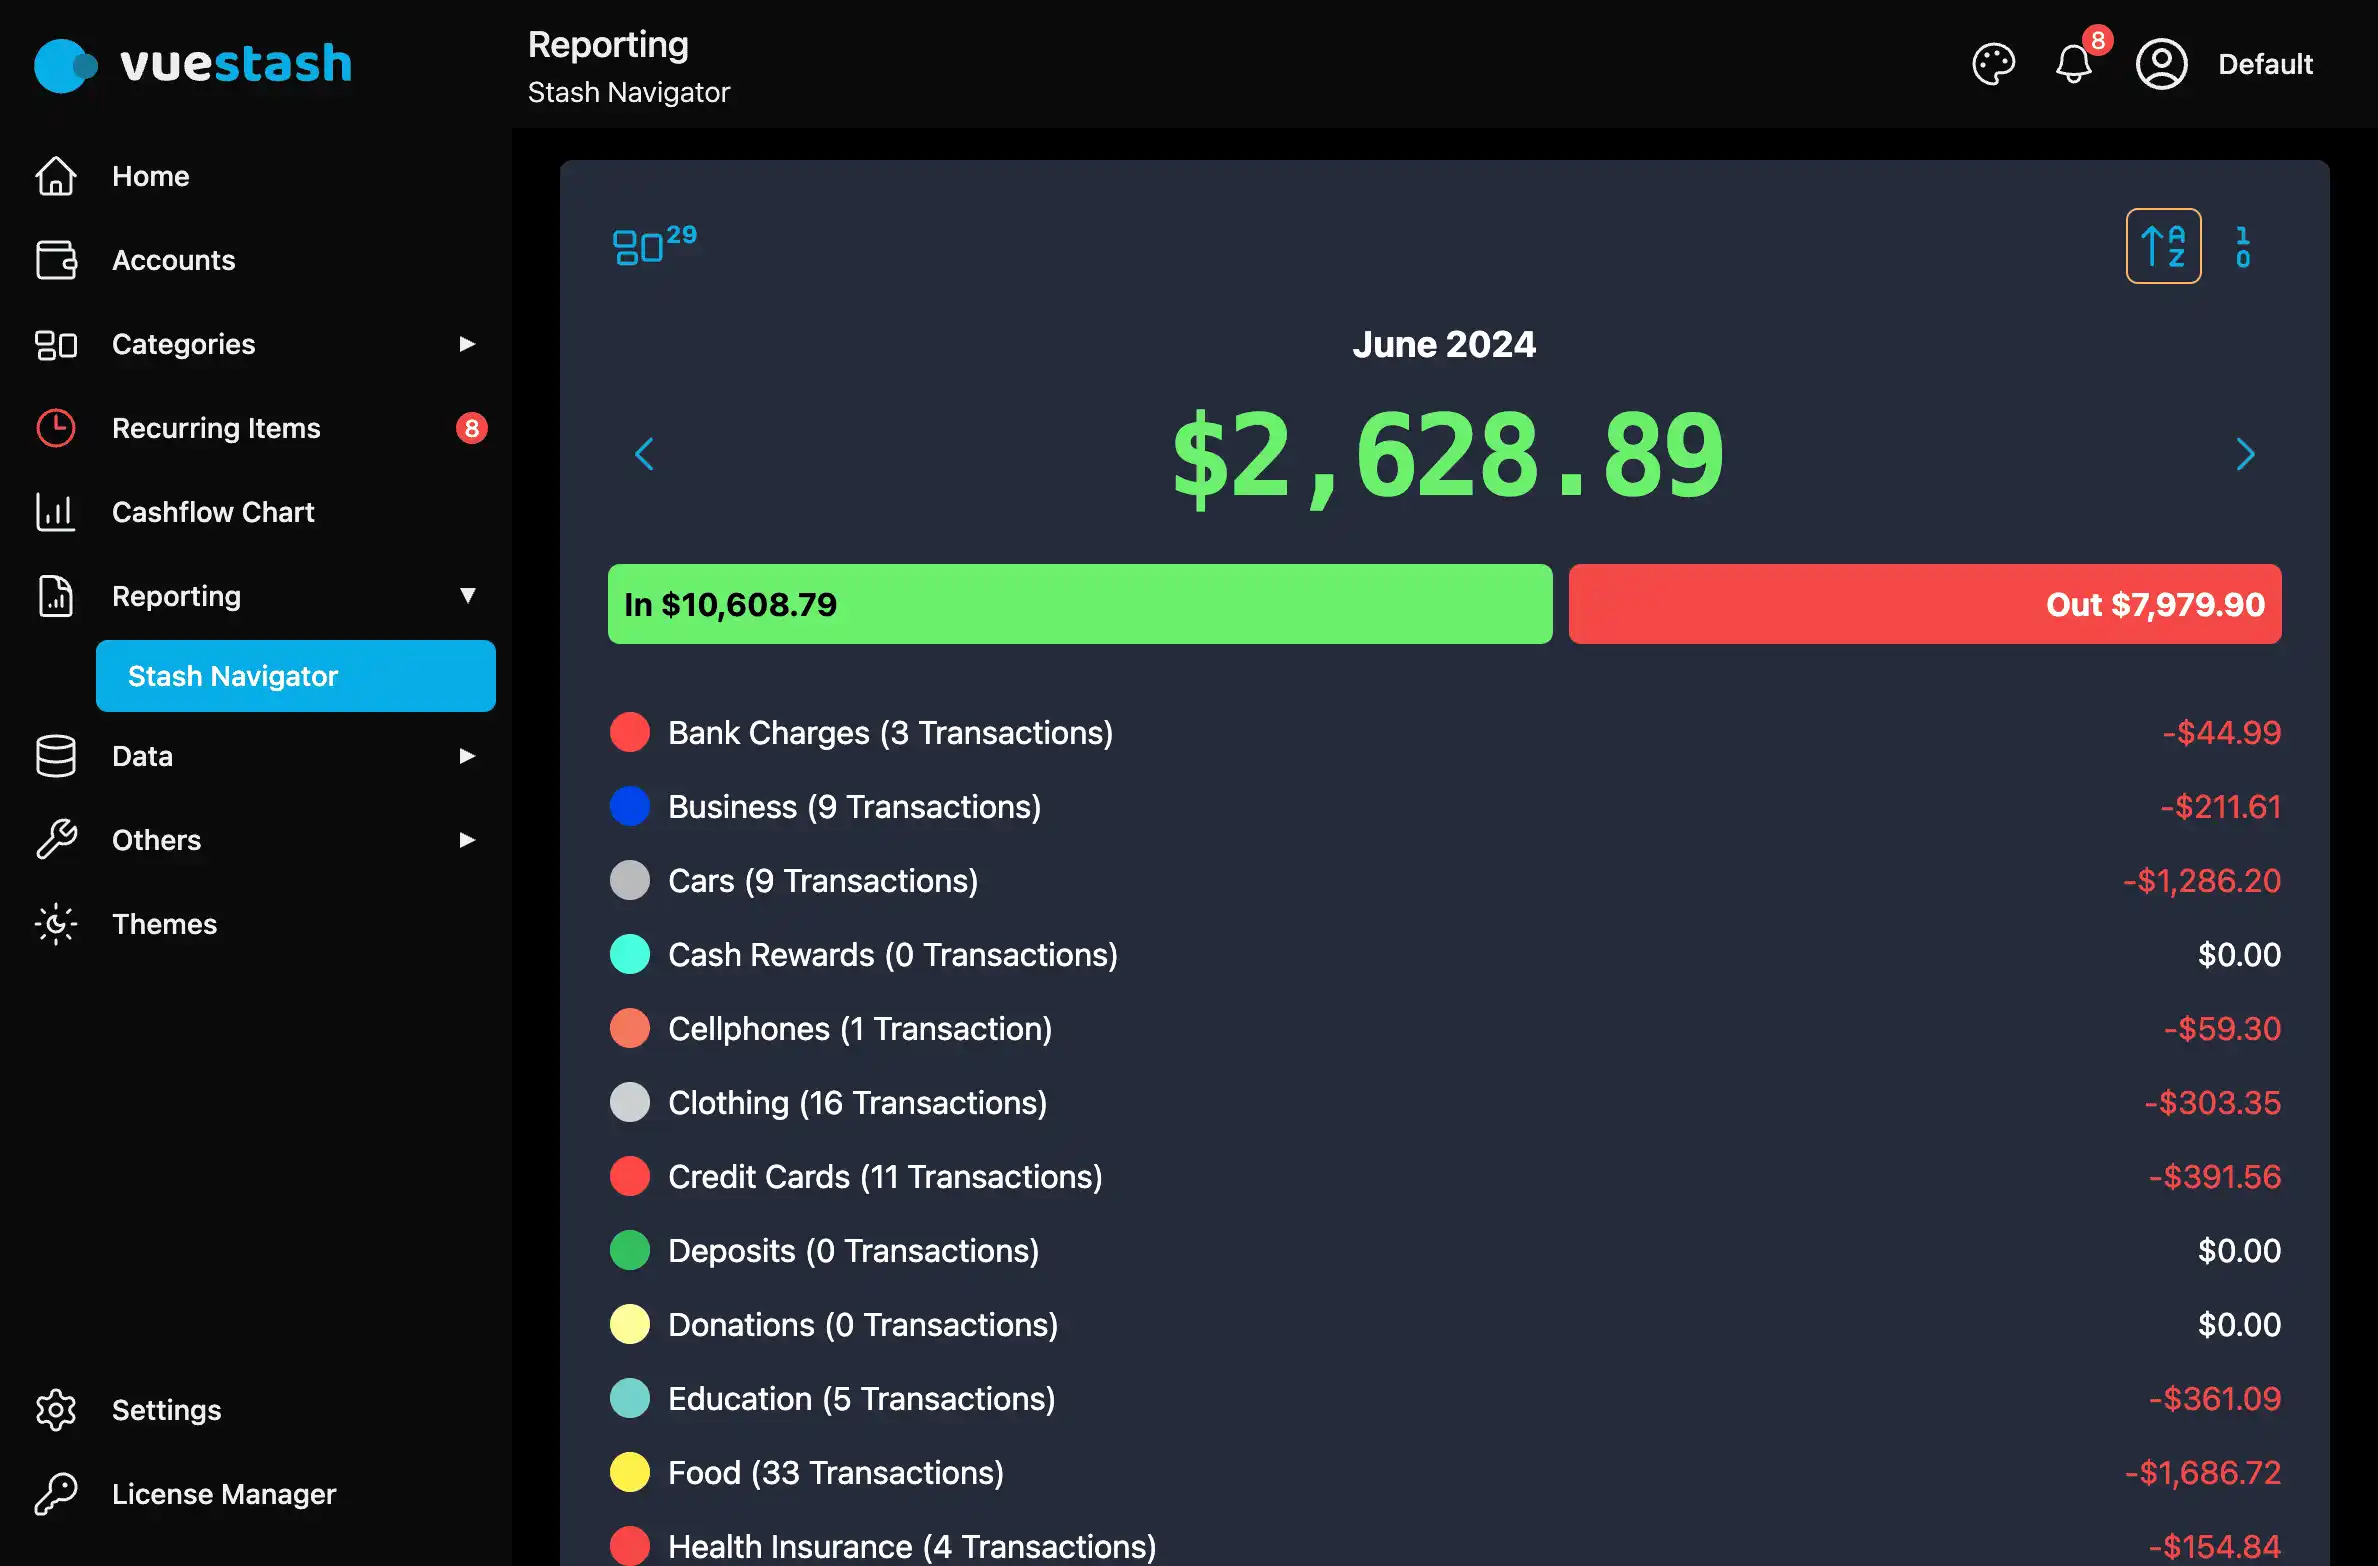
Task: Navigate to the next month
Action: point(2245,454)
